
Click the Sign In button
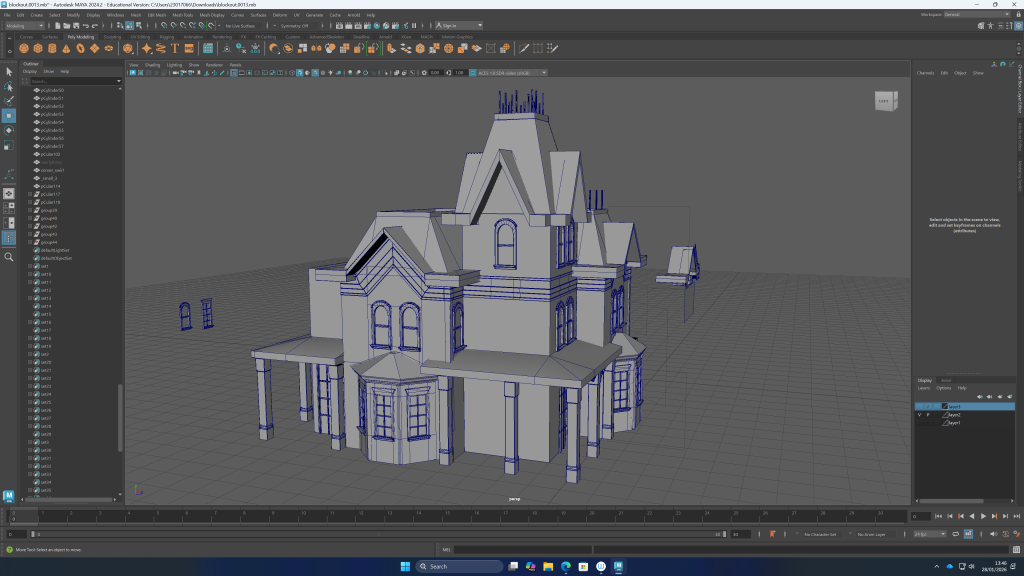point(451,26)
